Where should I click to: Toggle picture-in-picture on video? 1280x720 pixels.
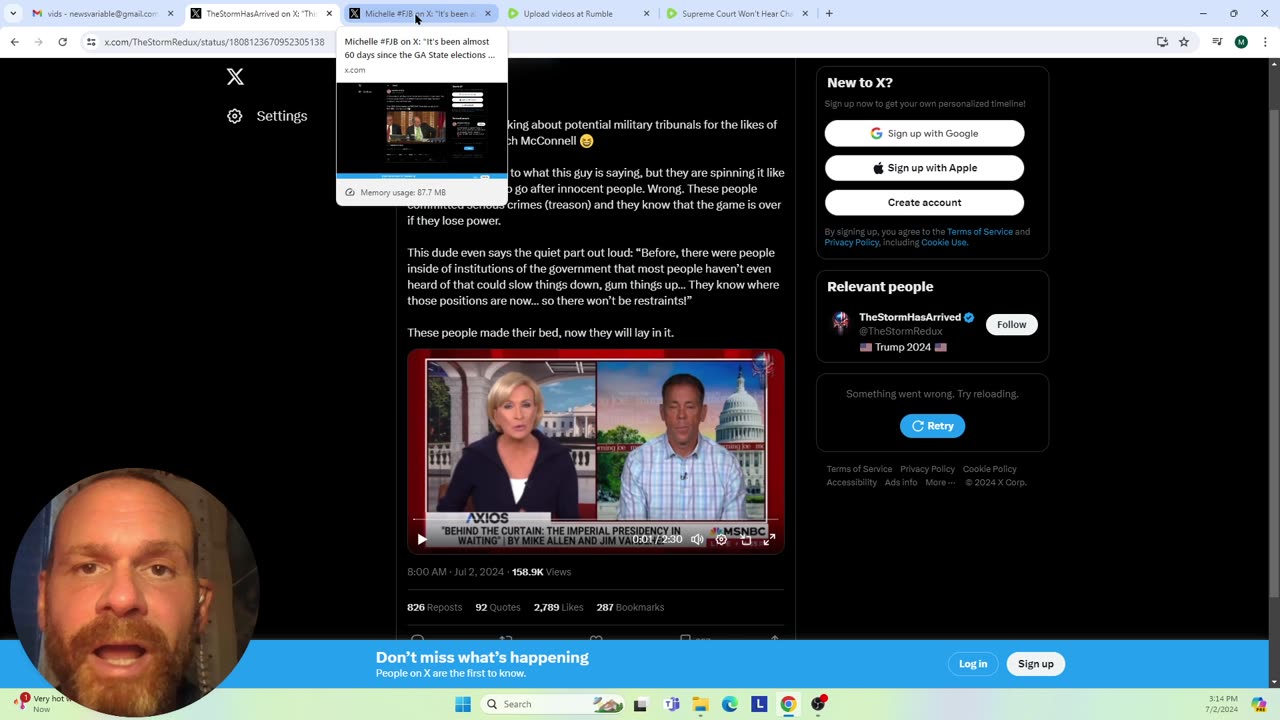click(x=746, y=539)
